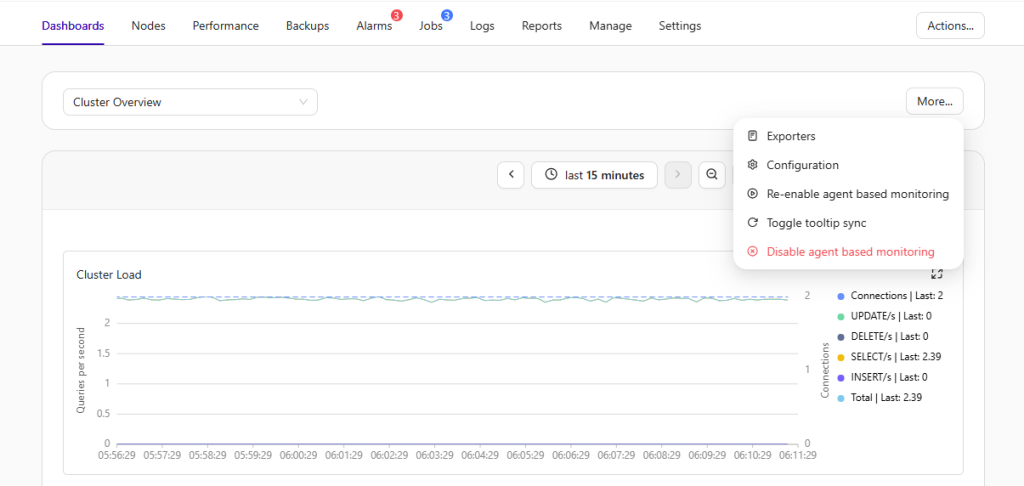Switch to the Nodes tab

click(148, 26)
